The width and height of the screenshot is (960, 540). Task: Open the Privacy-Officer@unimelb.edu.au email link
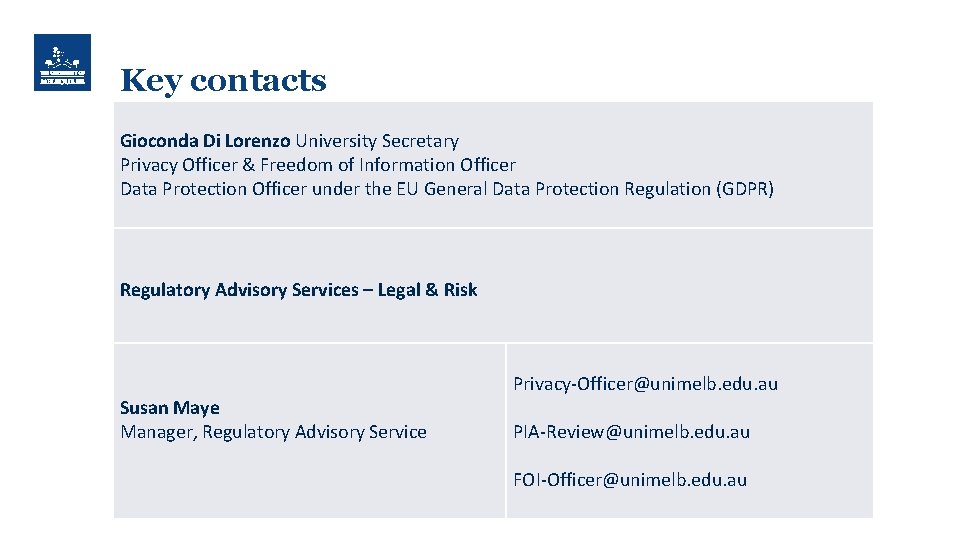[645, 384]
